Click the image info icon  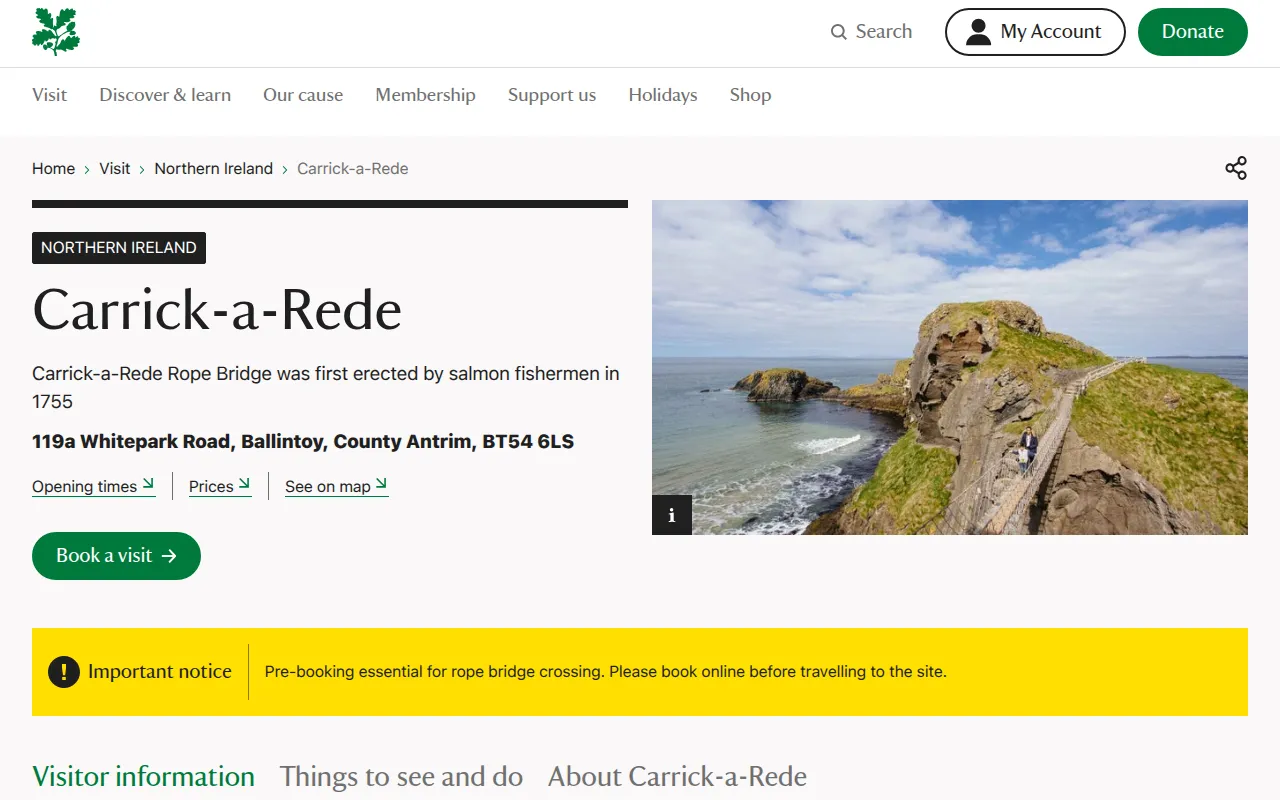(x=672, y=515)
